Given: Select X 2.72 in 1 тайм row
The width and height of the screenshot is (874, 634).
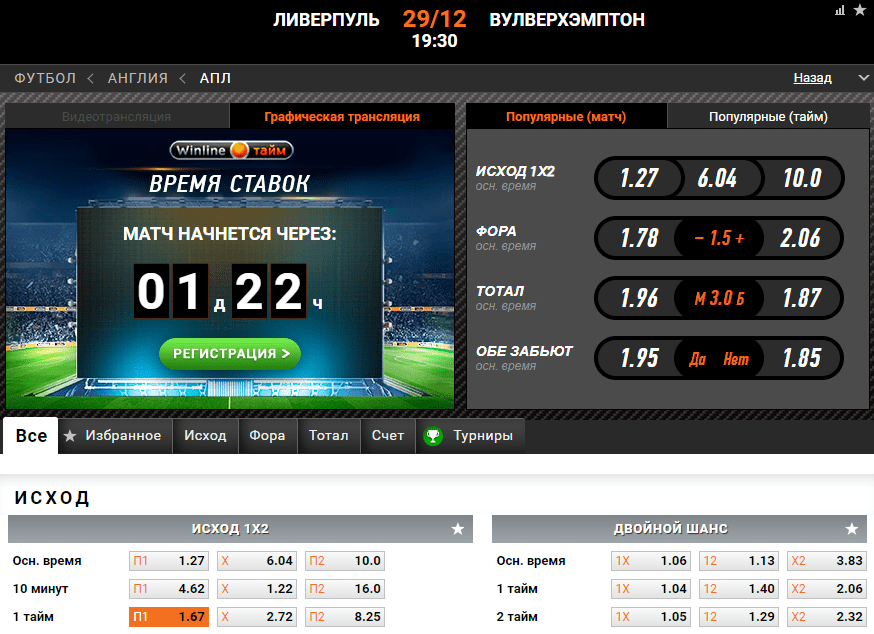Looking at the screenshot, I should (257, 617).
